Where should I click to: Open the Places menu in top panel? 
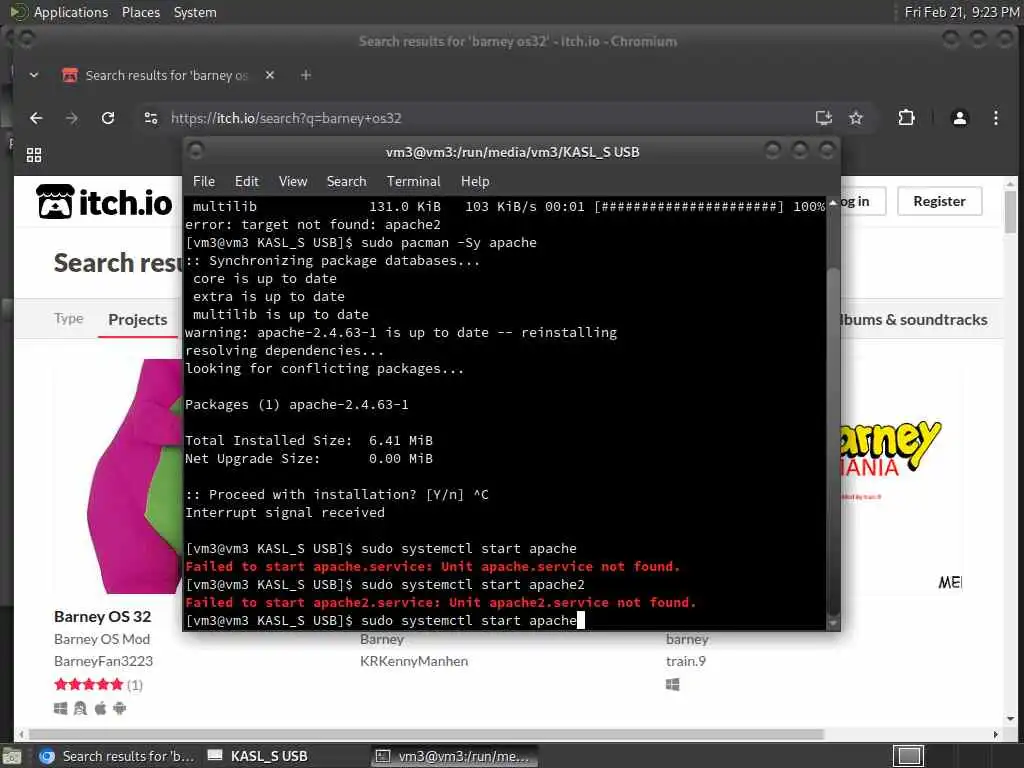(x=141, y=12)
